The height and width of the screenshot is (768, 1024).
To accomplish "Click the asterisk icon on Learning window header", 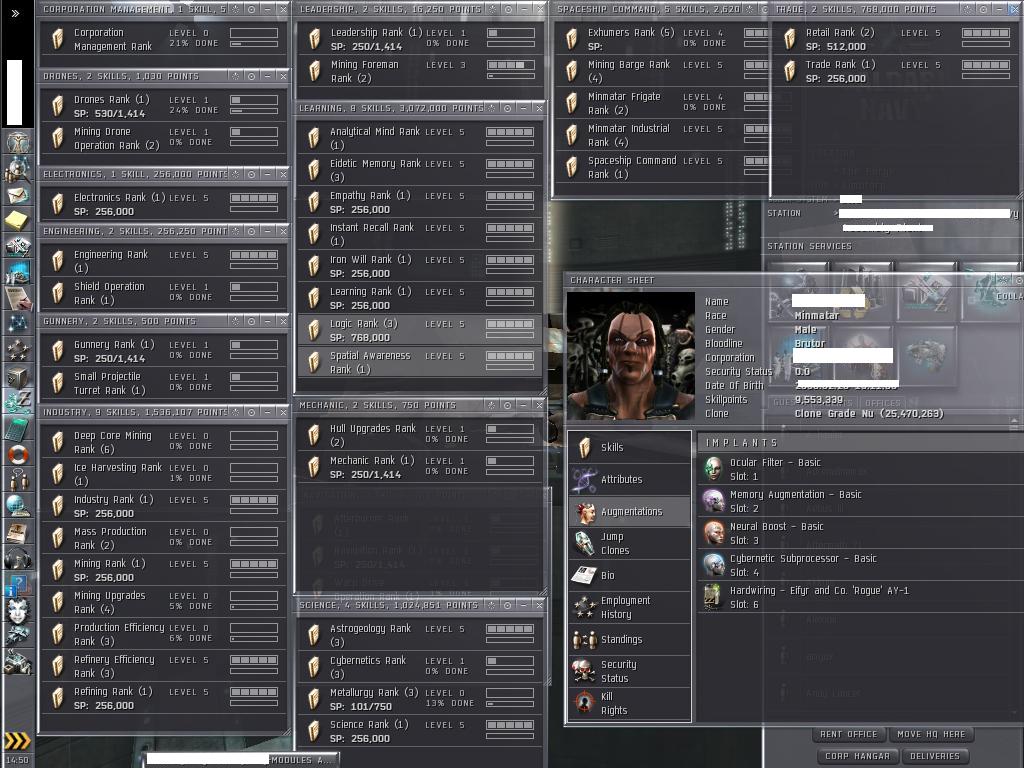I will click(x=493, y=108).
